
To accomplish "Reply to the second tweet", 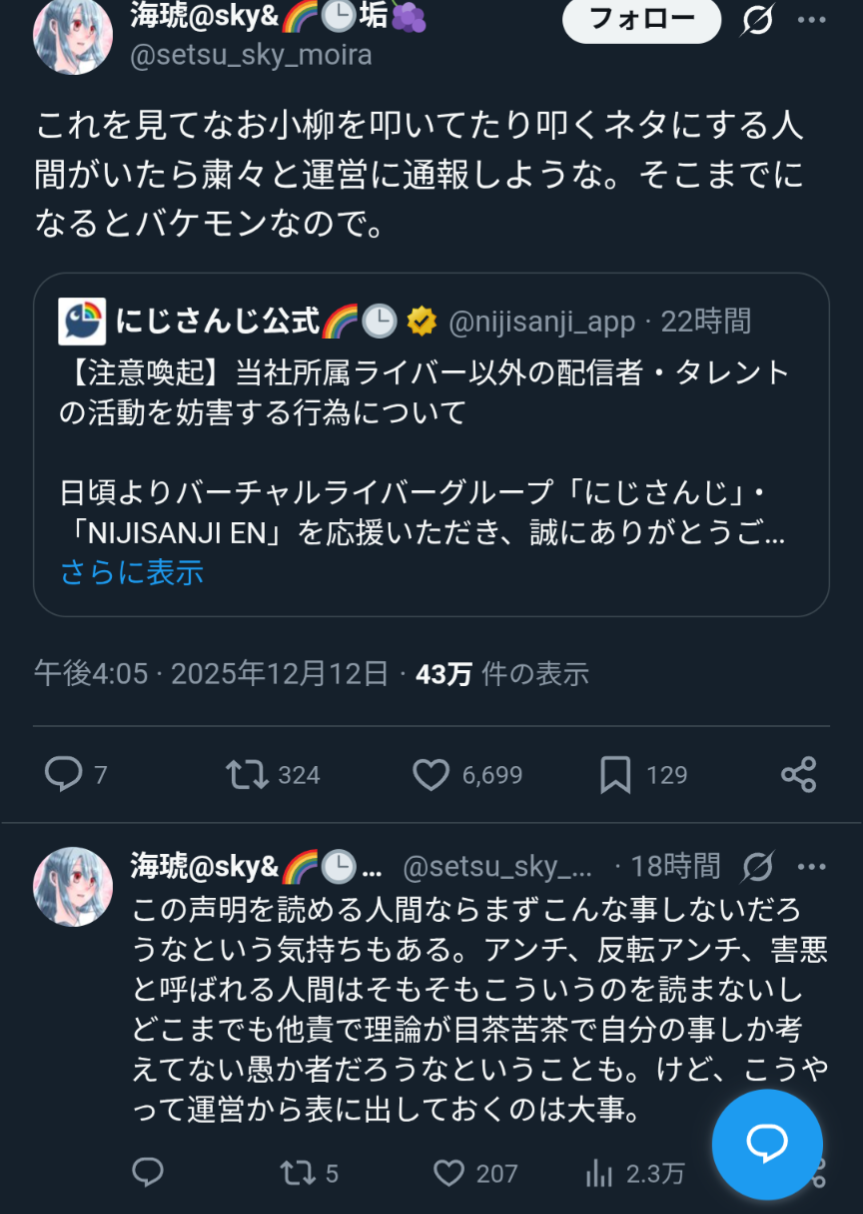I will click(x=148, y=1171).
